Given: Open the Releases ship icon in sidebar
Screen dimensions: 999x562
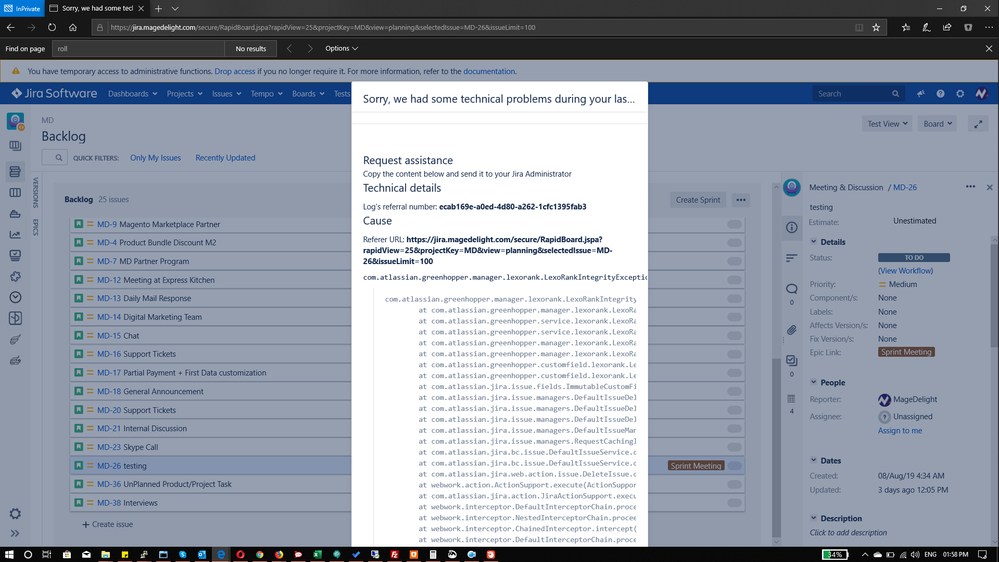Looking at the screenshot, I should (15, 213).
